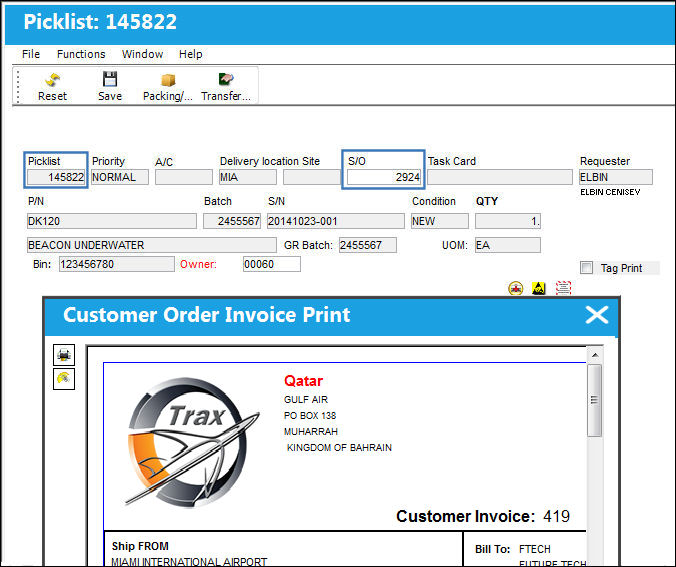Image resolution: width=676 pixels, height=567 pixels.
Task: Click the Priority field showing NORMAL
Action: point(120,177)
